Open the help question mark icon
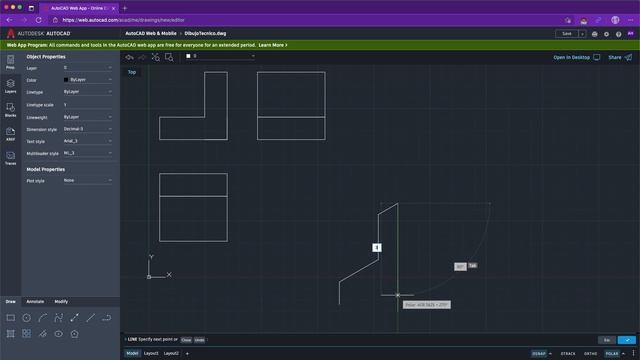 [x=619, y=34]
